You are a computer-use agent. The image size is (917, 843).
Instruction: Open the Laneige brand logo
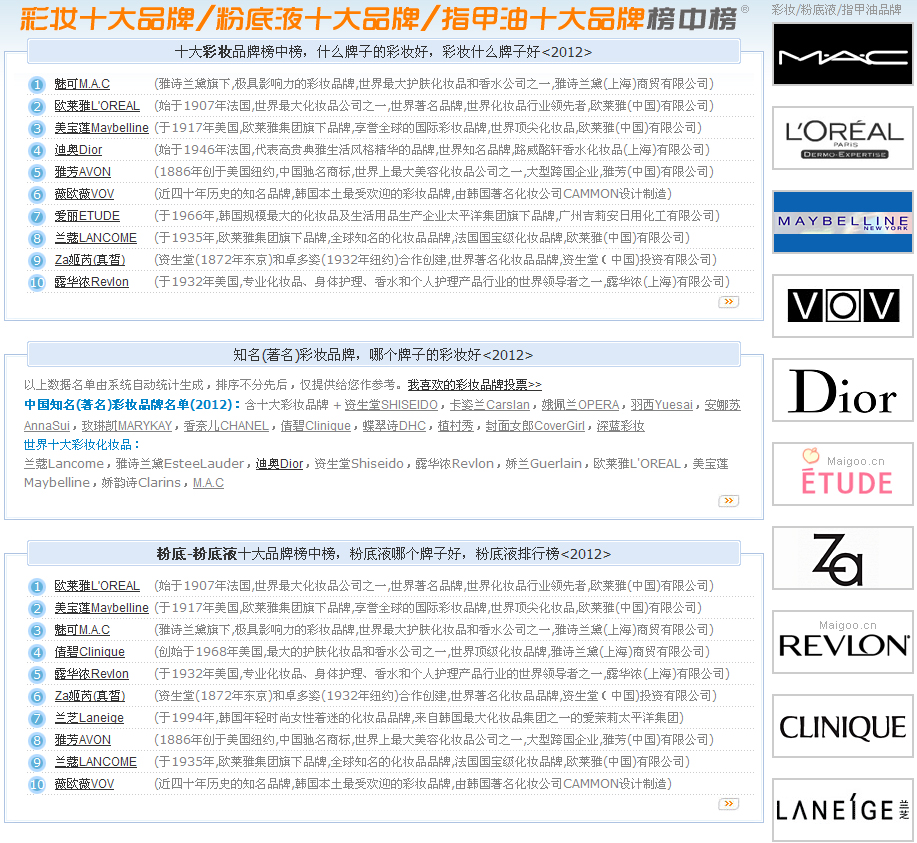click(842, 810)
